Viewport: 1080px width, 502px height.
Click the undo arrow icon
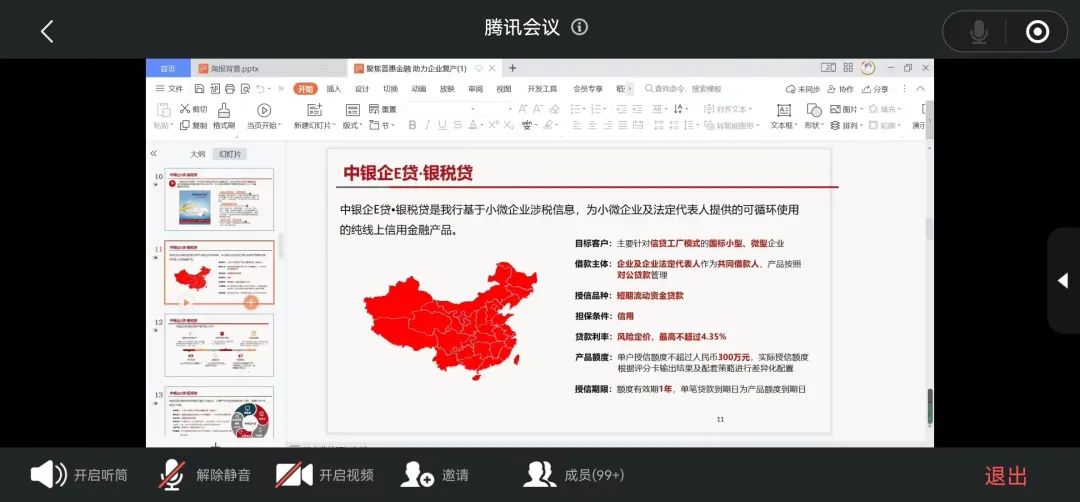pyautogui.click(x=260, y=89)
